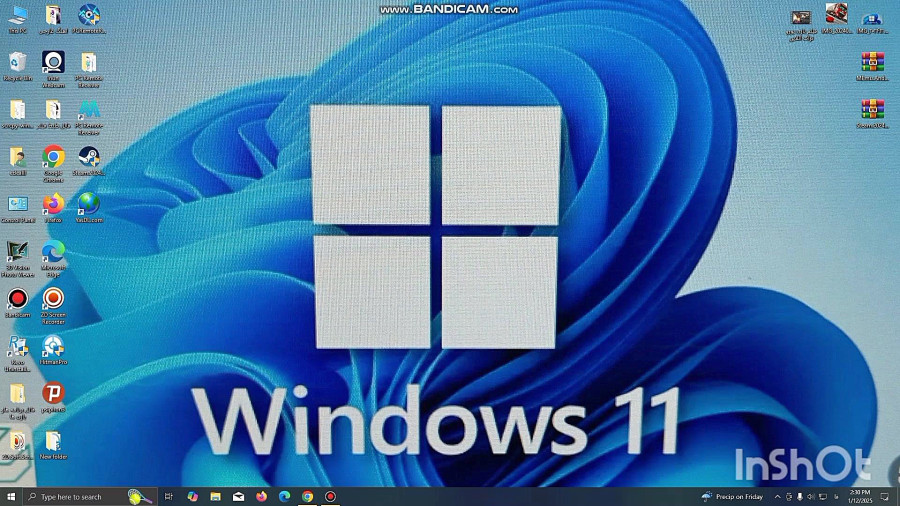The image size is (900, 506).
Task: Open the volume speaker tray icon
Action: [811, 497]
